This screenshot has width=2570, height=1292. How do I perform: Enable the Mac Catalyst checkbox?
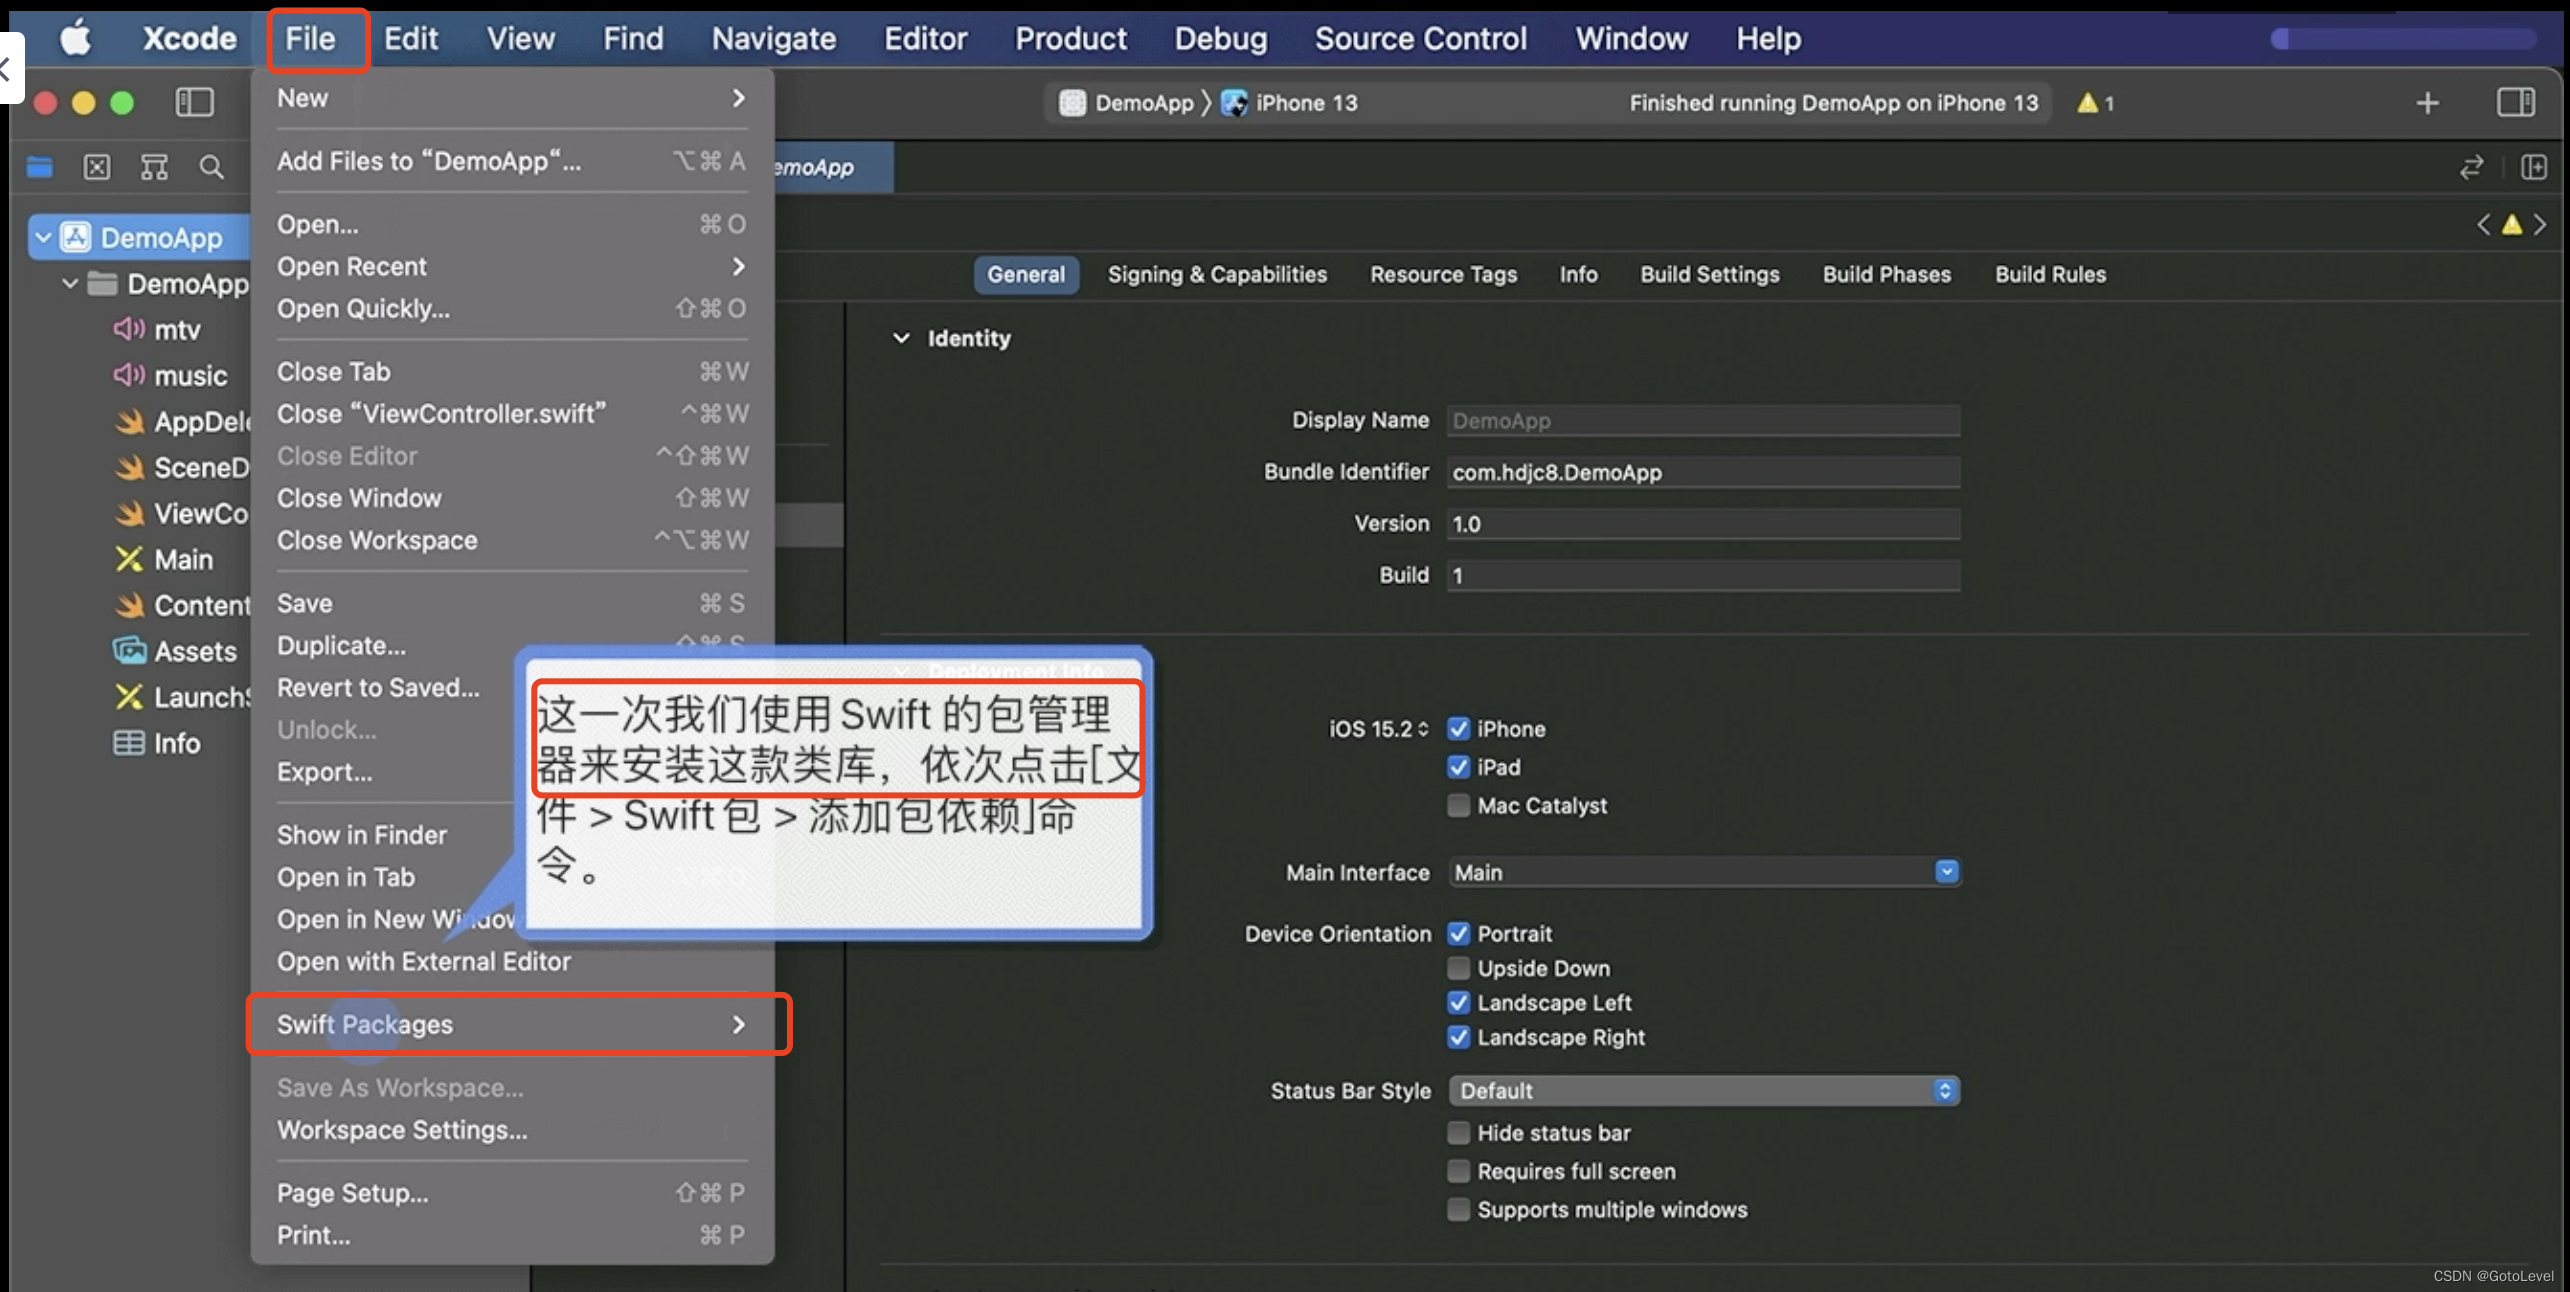click(1458, 805)
